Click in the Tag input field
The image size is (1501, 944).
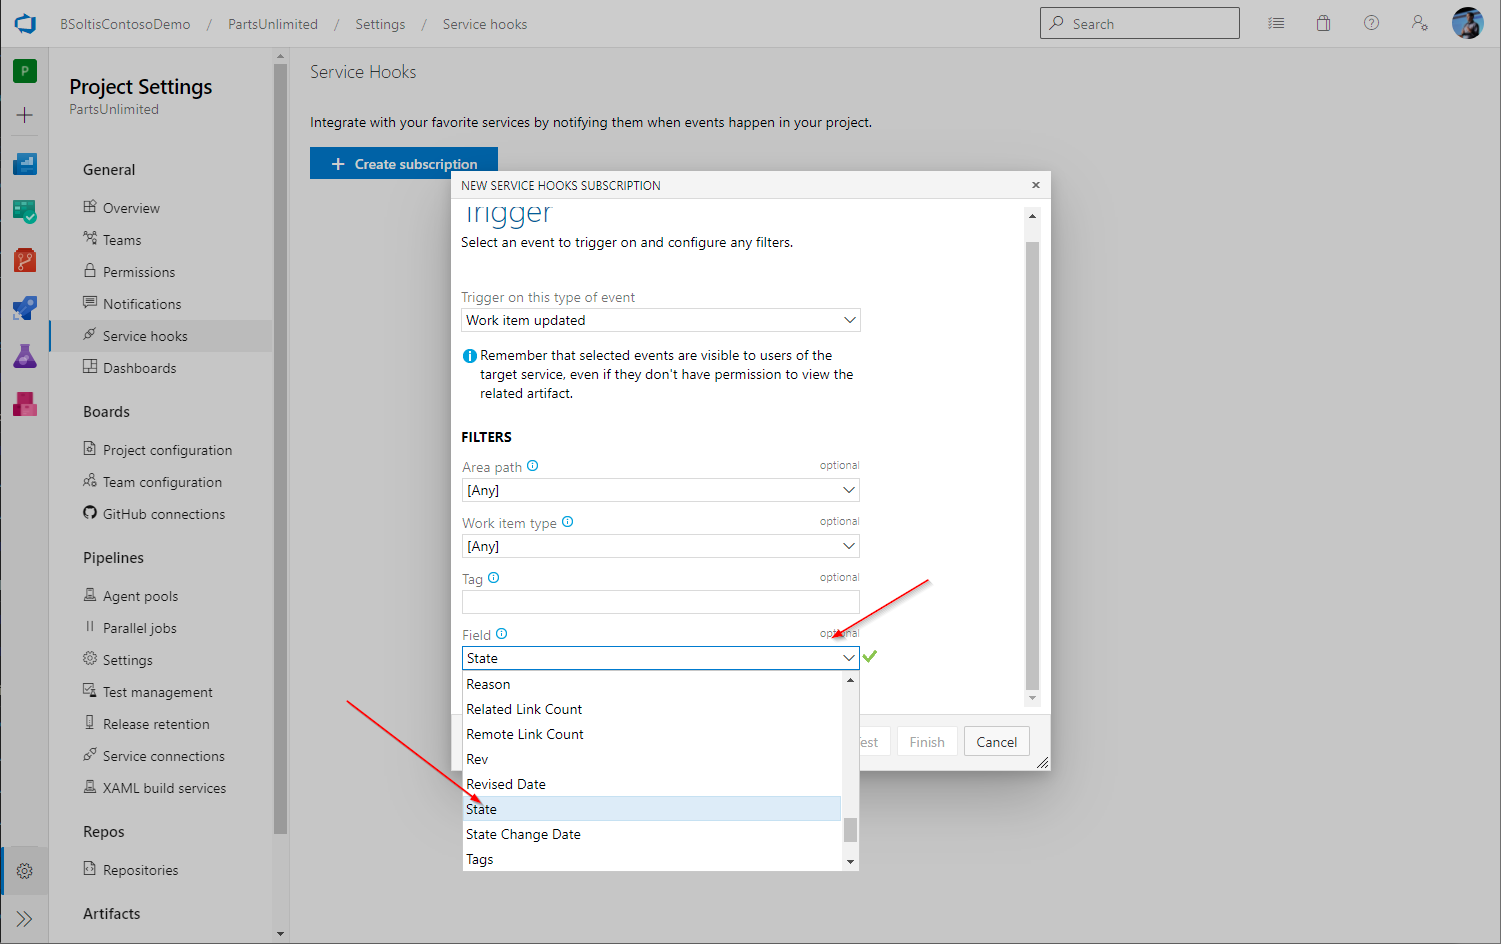[660, 602]
